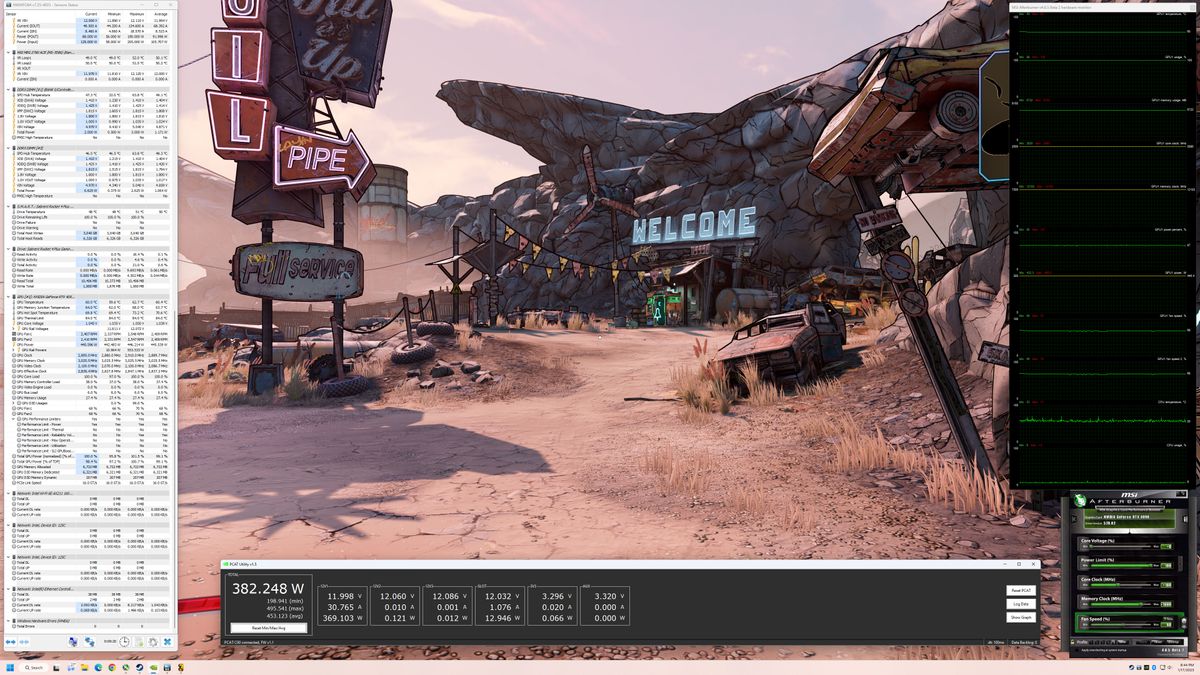Viewport: 1200px width, 675px height.
Task: Open Windows taskbar Search box
Action: 35,668
